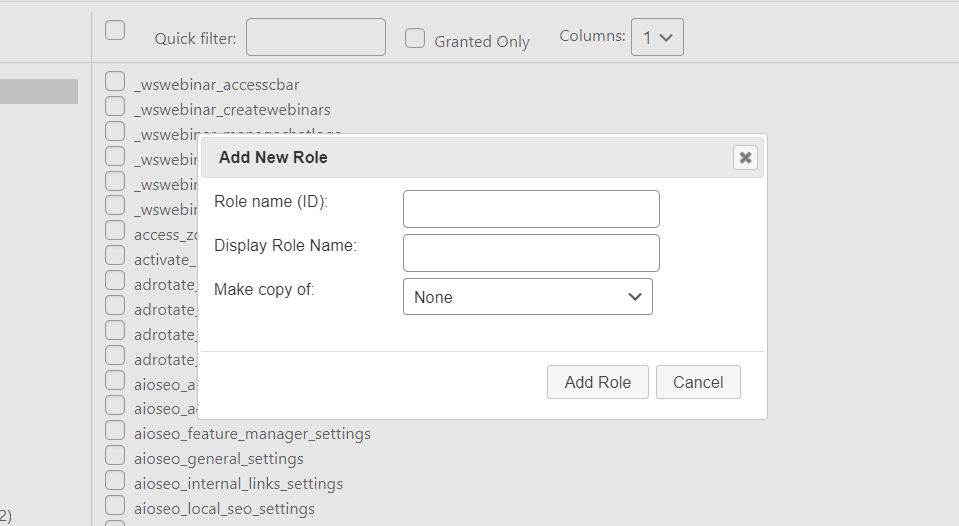Enable the aioseo_internal_links_settings capability
The image size is (959, 526).
tap(115, 481)
